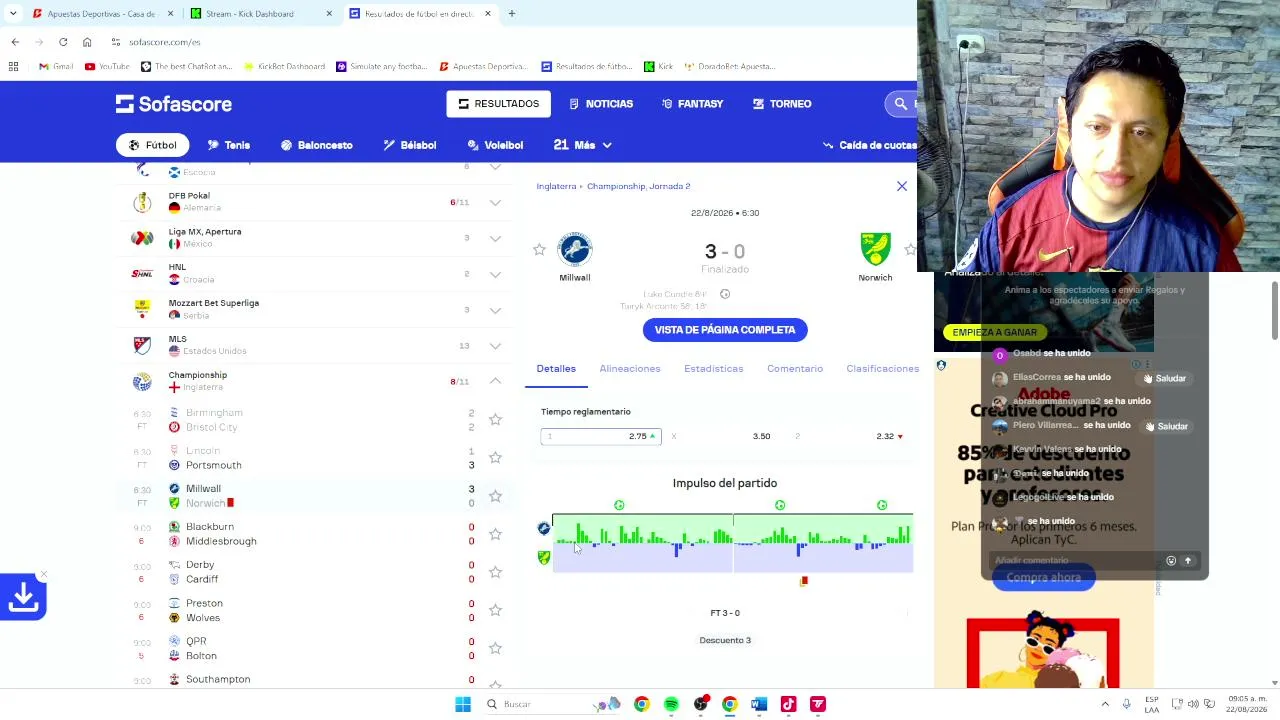
Task: Select the Tenis sport
Action: pyautogui.click(x=228, y=145)
